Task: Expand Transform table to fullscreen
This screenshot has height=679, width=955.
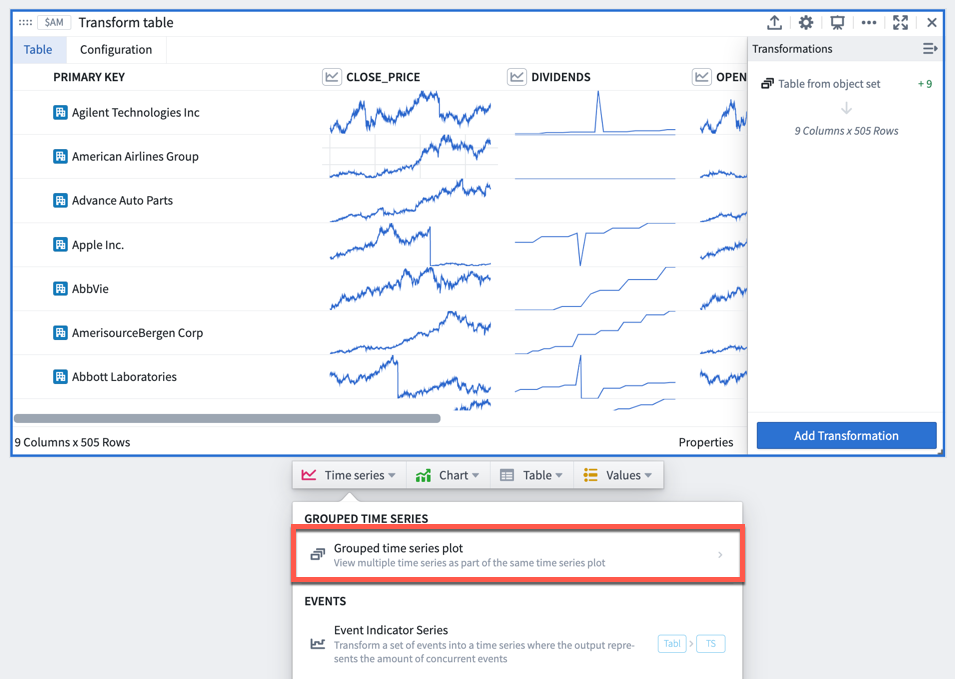Action: tap(900, 23)
